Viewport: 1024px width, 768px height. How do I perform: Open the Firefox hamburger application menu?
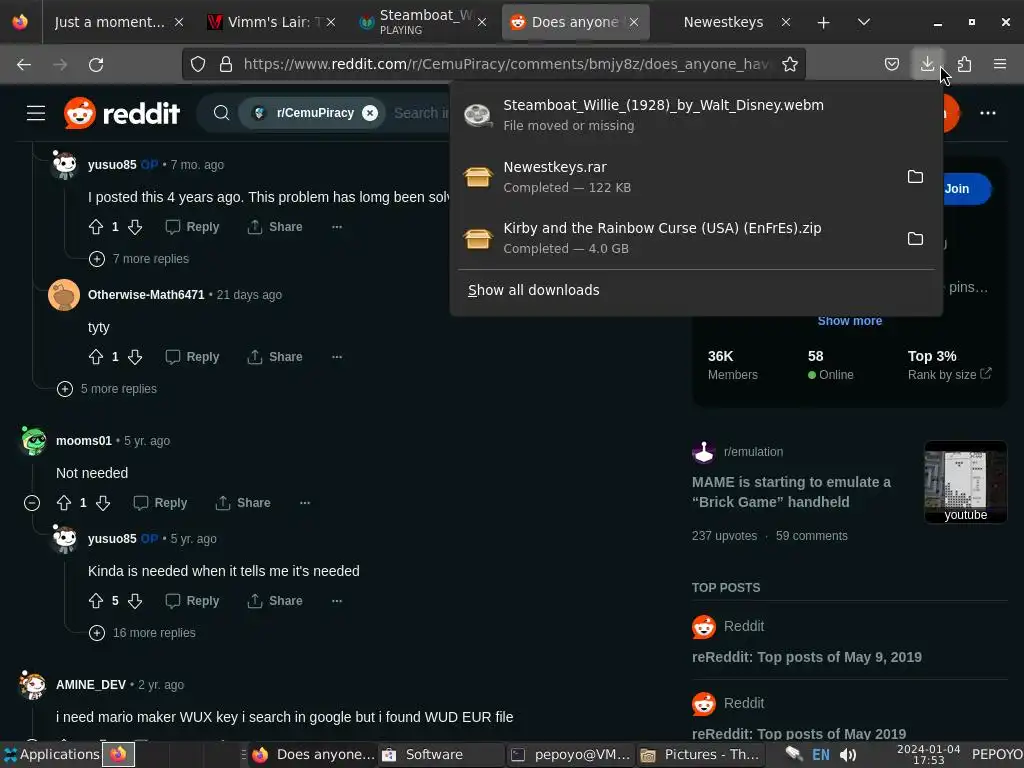[x=1000, y=64]
